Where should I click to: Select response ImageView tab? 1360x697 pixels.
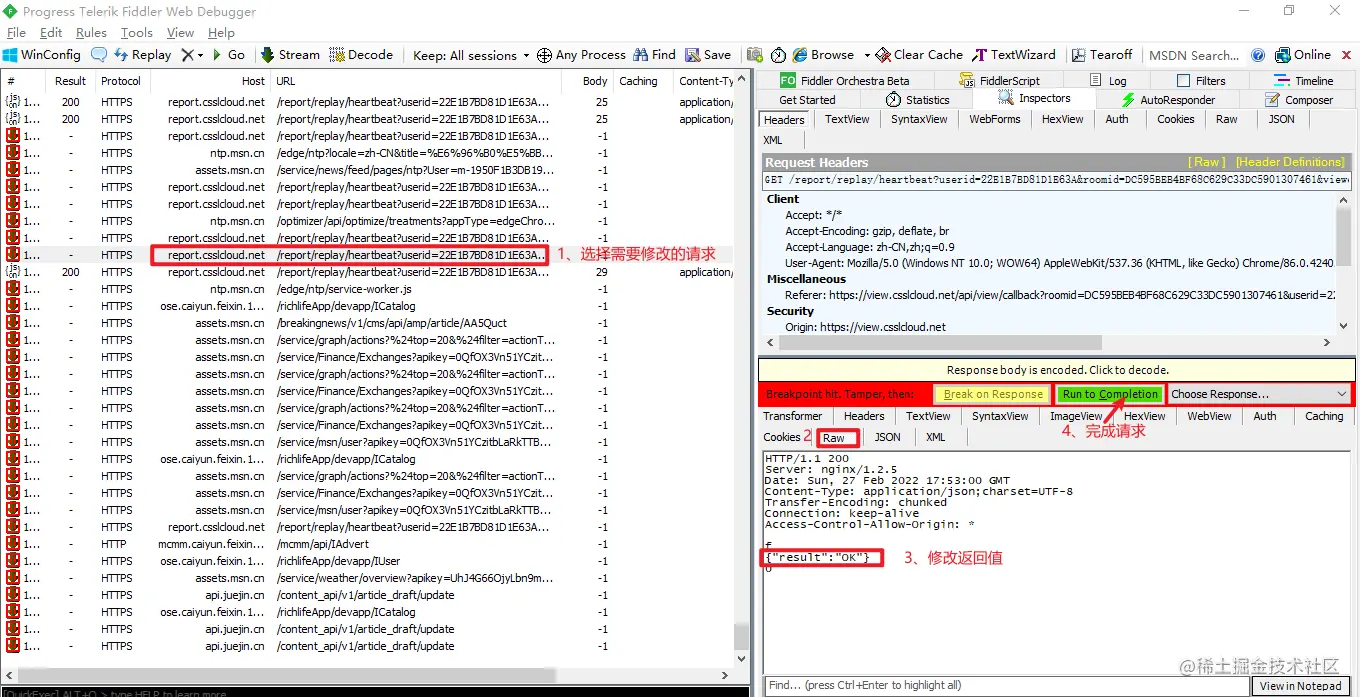click(x=1076, y=416)
